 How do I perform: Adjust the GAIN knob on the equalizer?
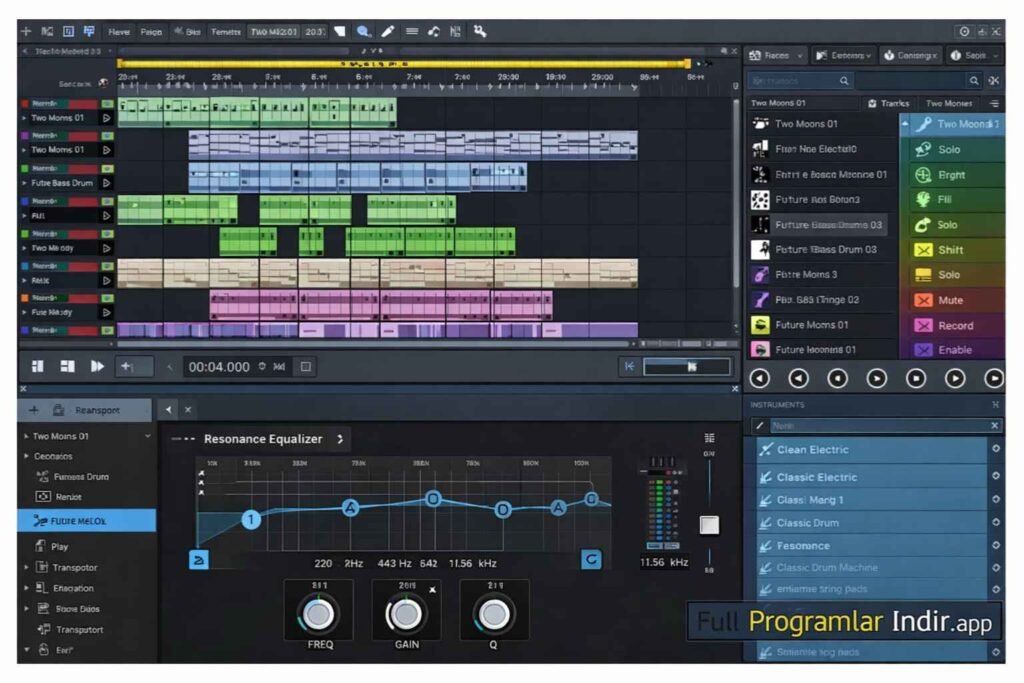coord(405,611)
